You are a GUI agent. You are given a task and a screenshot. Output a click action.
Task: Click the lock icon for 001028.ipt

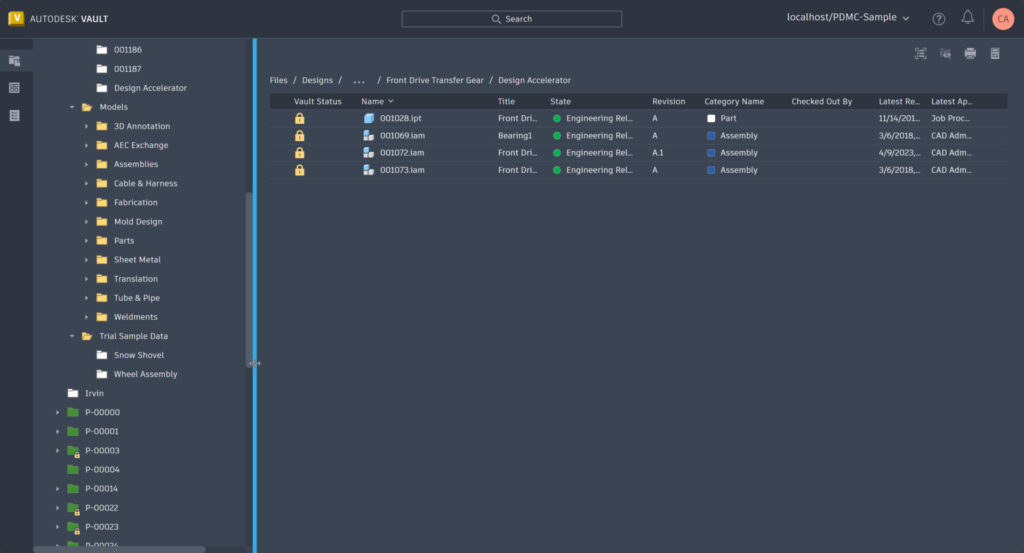(x=299, y=118)
